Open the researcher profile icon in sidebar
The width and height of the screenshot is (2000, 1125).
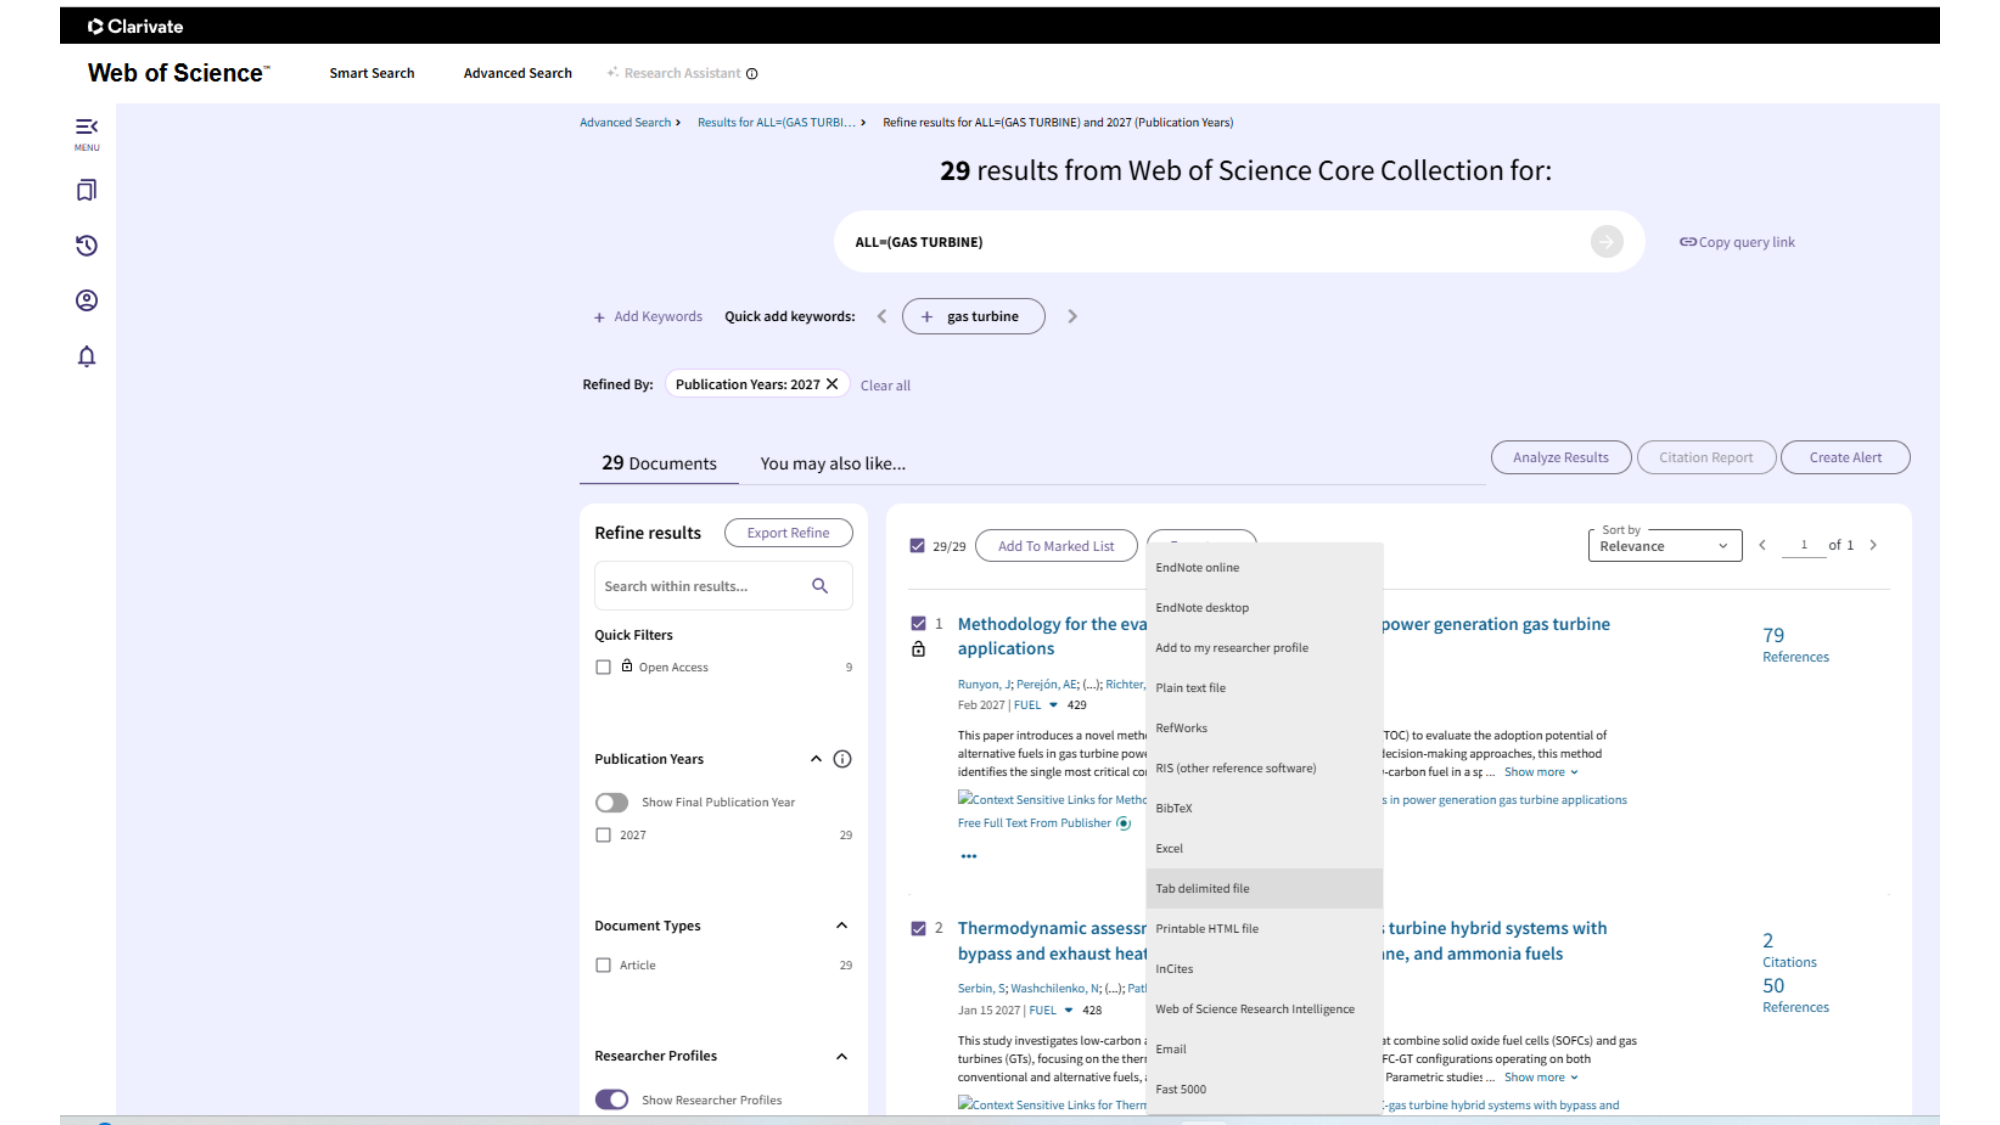click(x=87, y=300)
